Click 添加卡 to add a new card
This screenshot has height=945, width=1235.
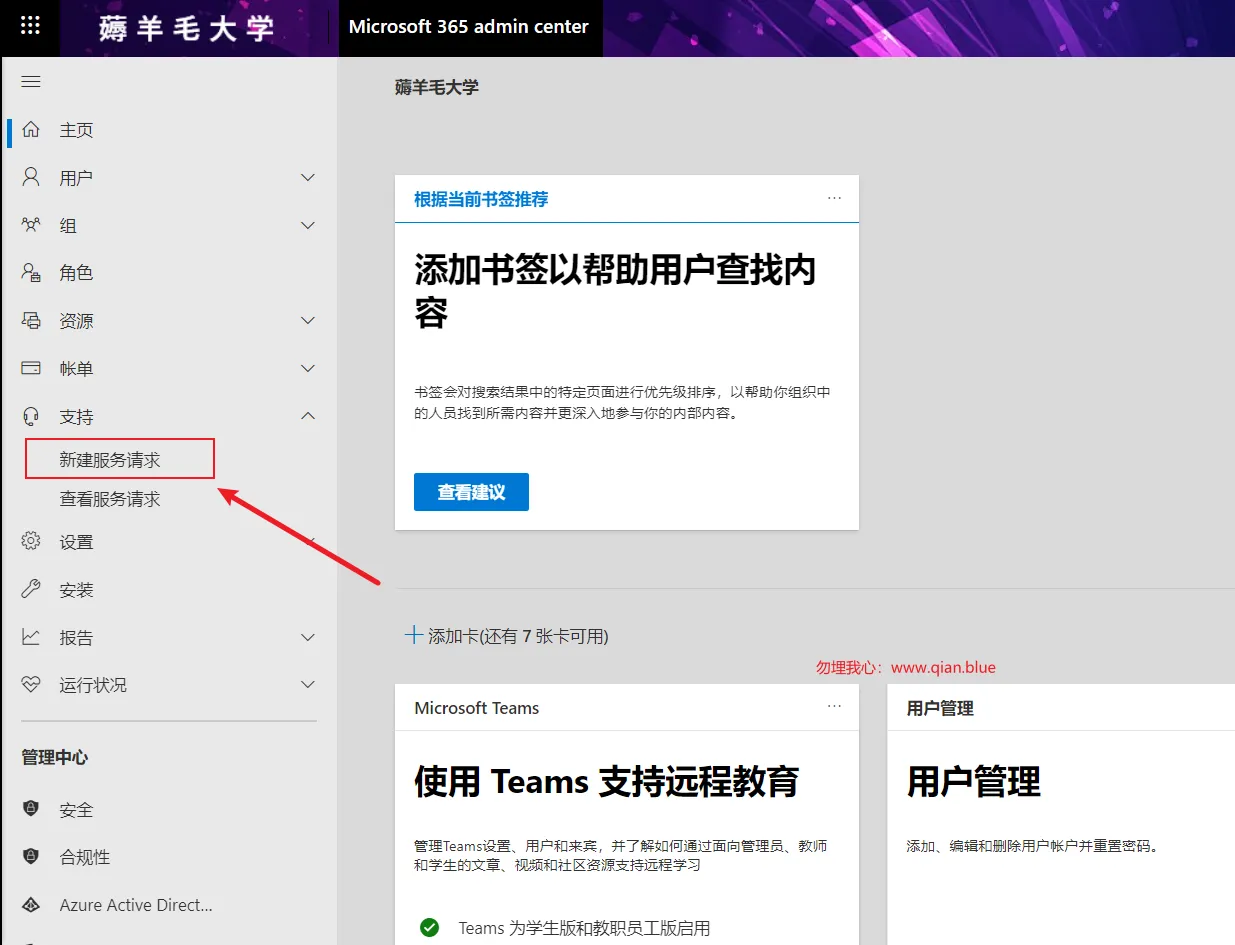point(506,636)
